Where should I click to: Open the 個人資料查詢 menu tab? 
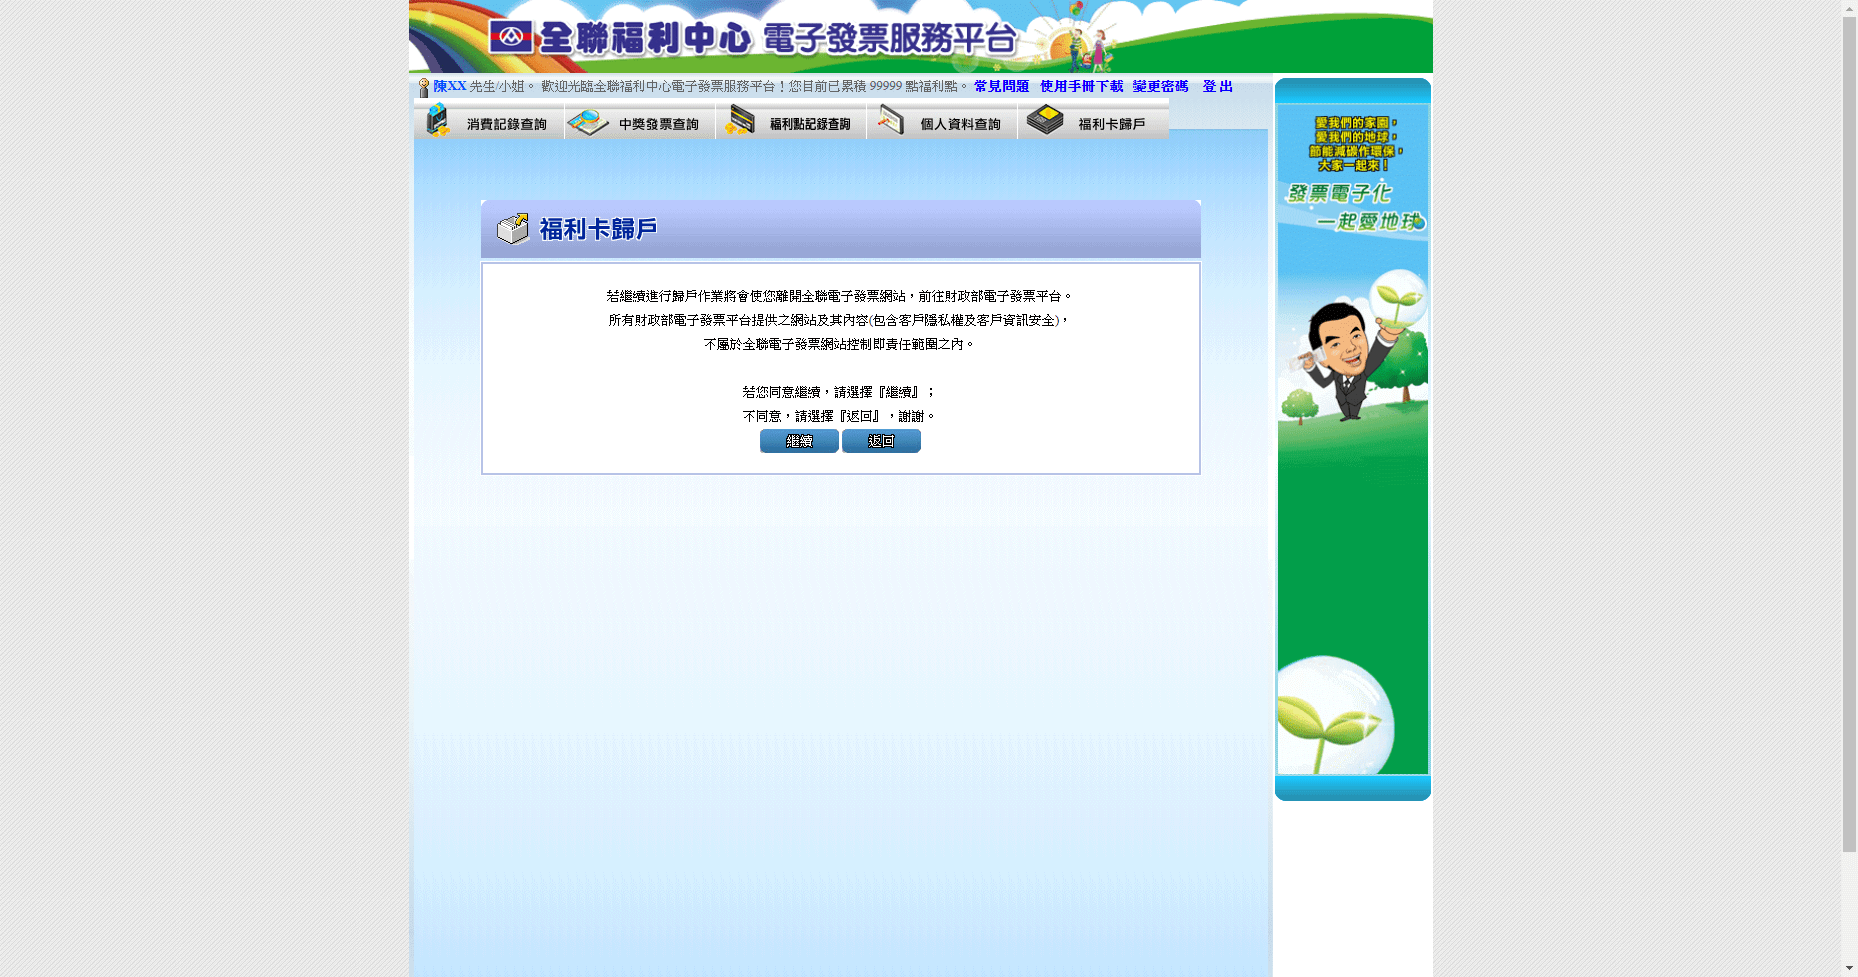coord(942,122)
